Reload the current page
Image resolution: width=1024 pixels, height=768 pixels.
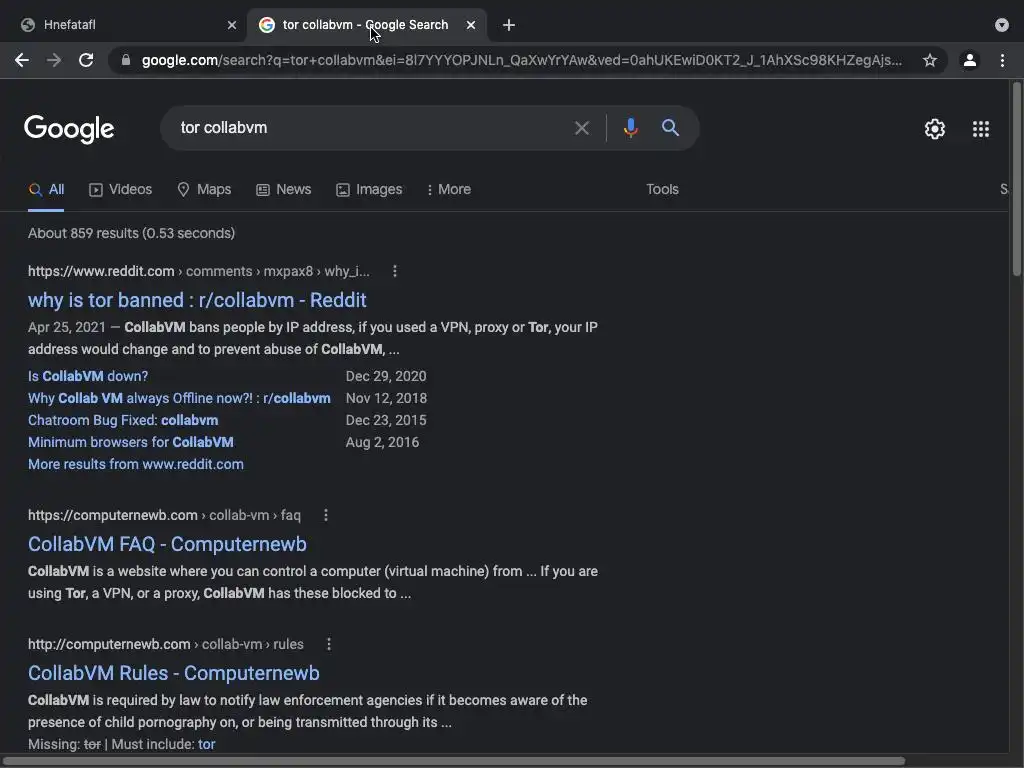(86, 60)
